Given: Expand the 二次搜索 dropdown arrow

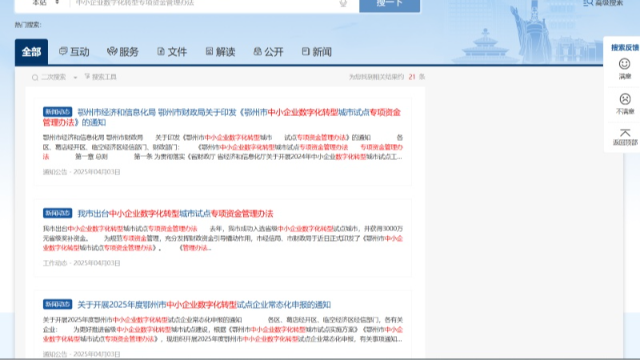Looking at the screenshot, I should click(x=75, y=77).
